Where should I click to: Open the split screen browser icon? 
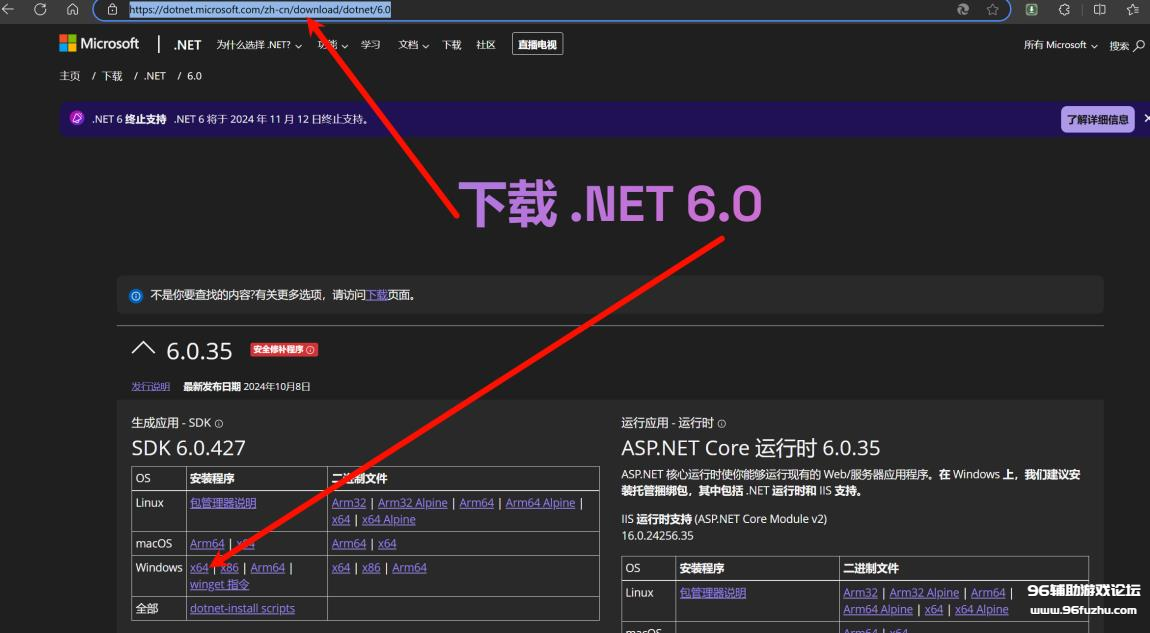(1100, 9)
